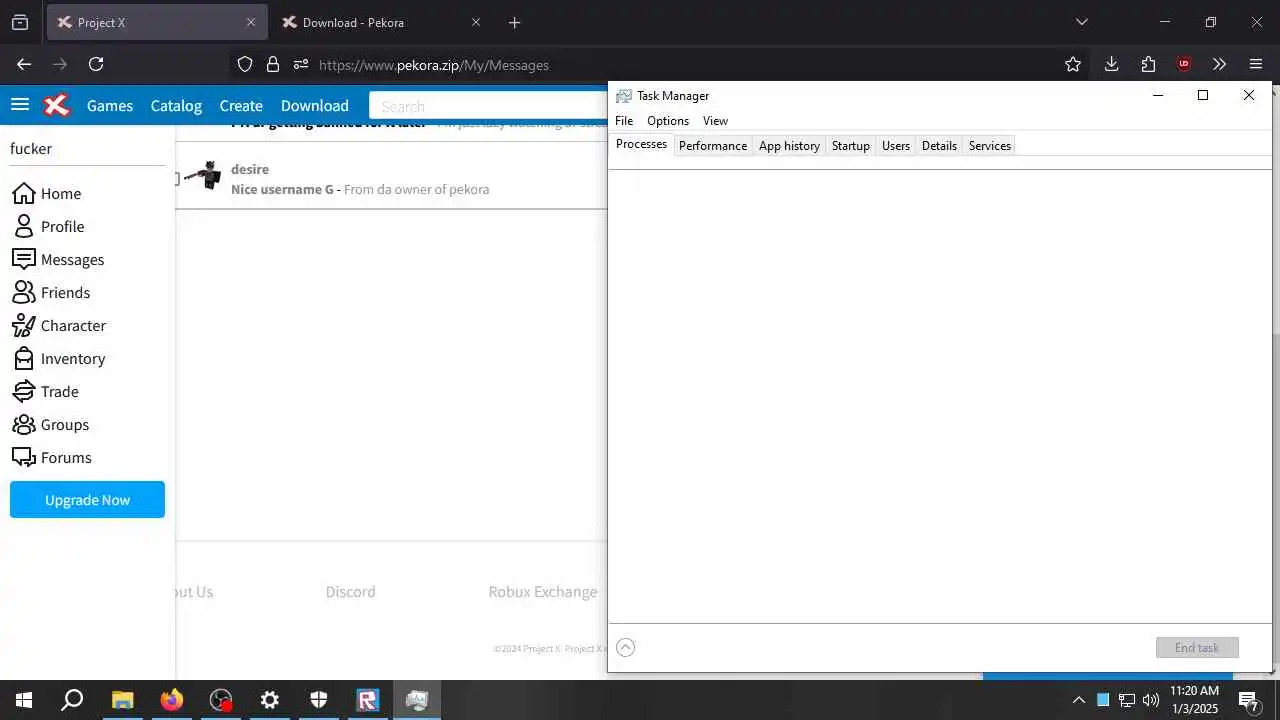Screen dimensions: 1280x720
Task: Open the Windows Start menu
Action: tap(24, 700)
